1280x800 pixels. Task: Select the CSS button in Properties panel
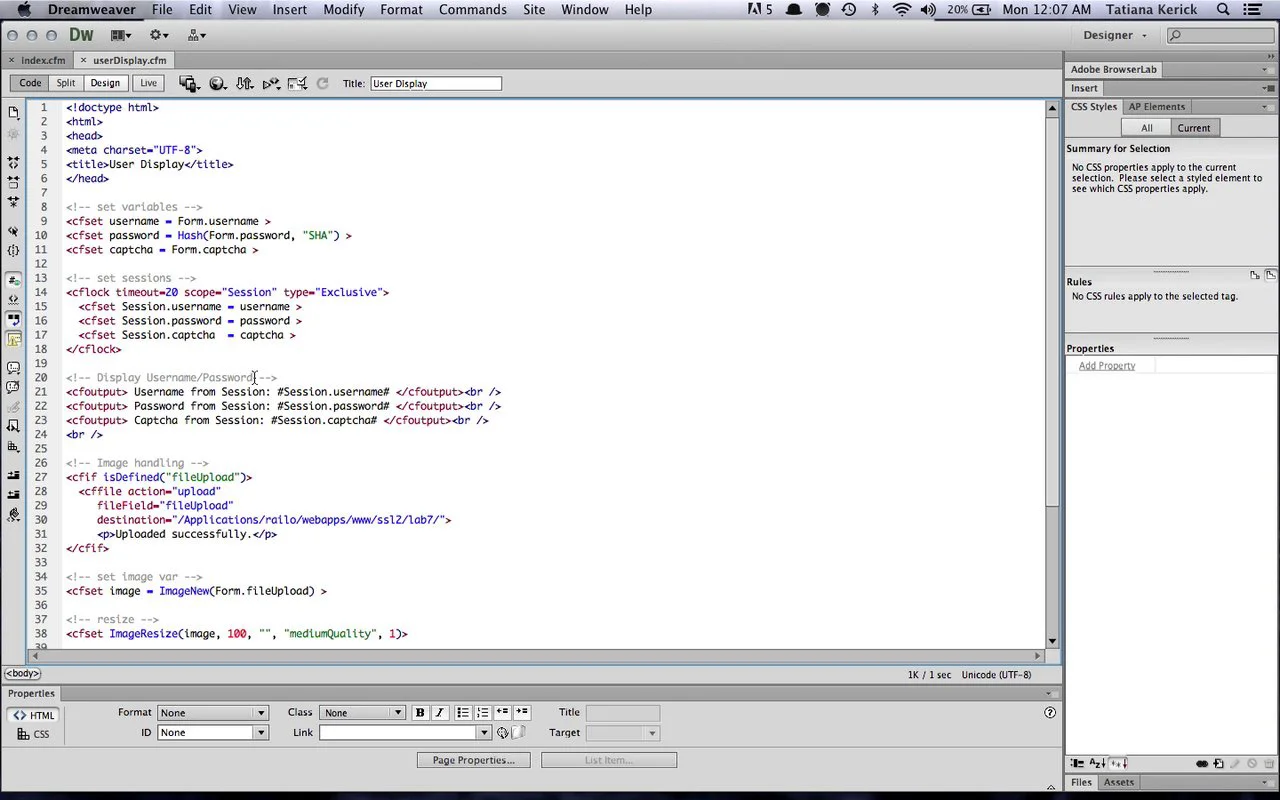pos(33,734)
